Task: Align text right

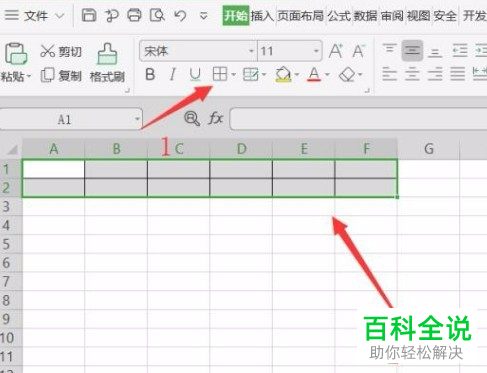Action: [435, 74]
